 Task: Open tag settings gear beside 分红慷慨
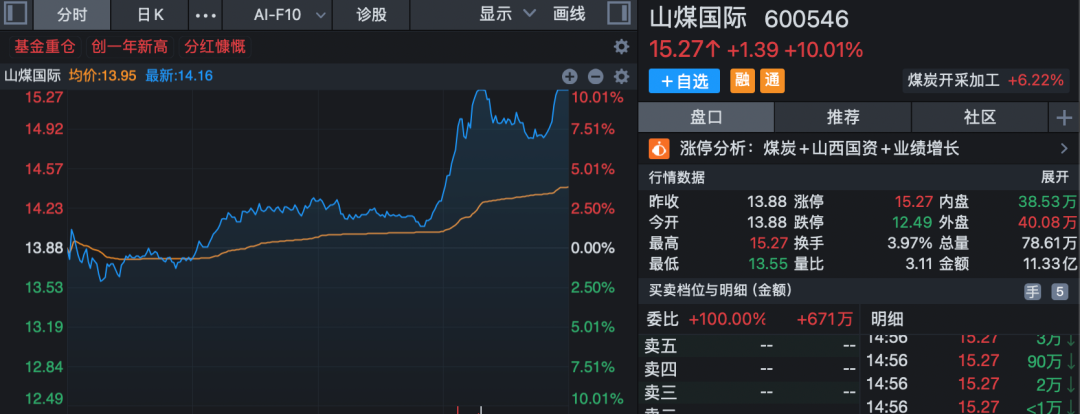click(x=621, y=47)
